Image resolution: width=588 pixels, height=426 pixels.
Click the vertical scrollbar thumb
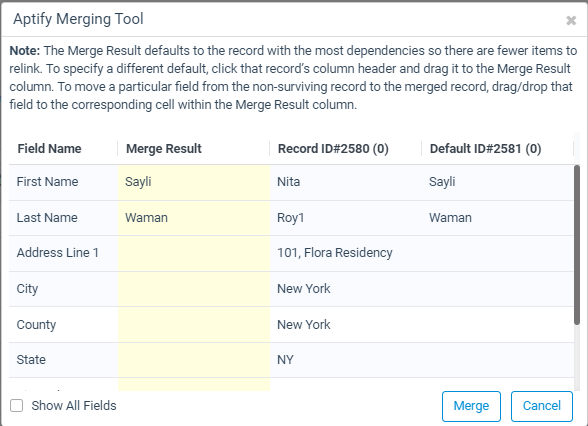[x=577, y=245]
